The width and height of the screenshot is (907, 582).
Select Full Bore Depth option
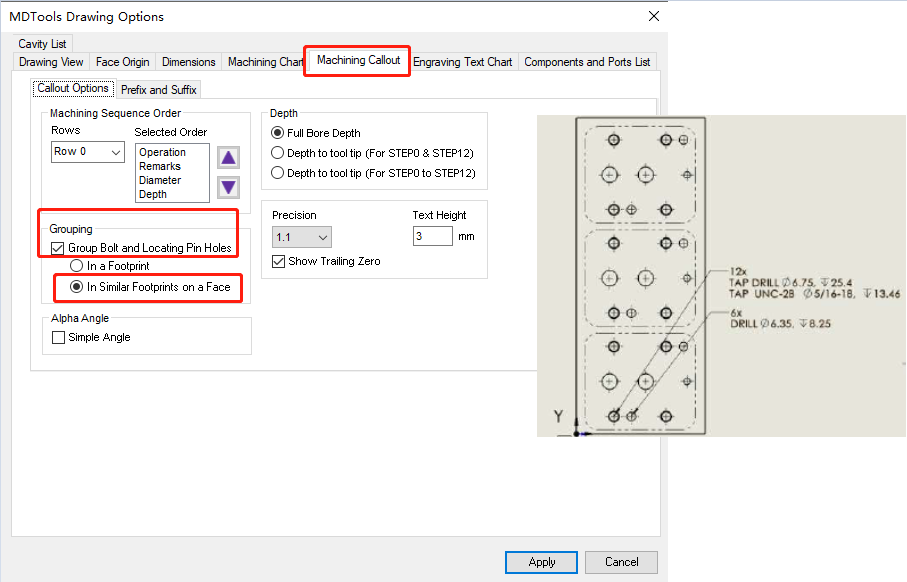point(278,133)
